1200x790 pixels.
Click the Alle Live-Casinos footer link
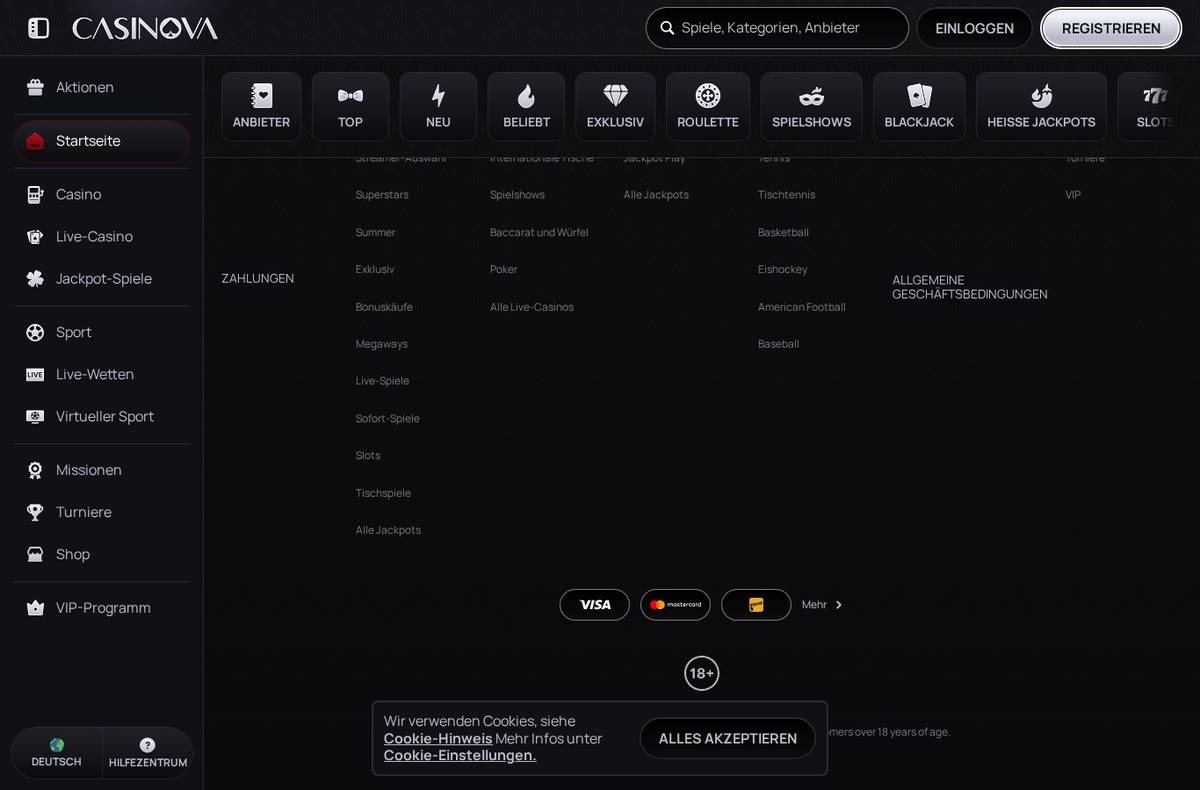[x=532, y=307]
